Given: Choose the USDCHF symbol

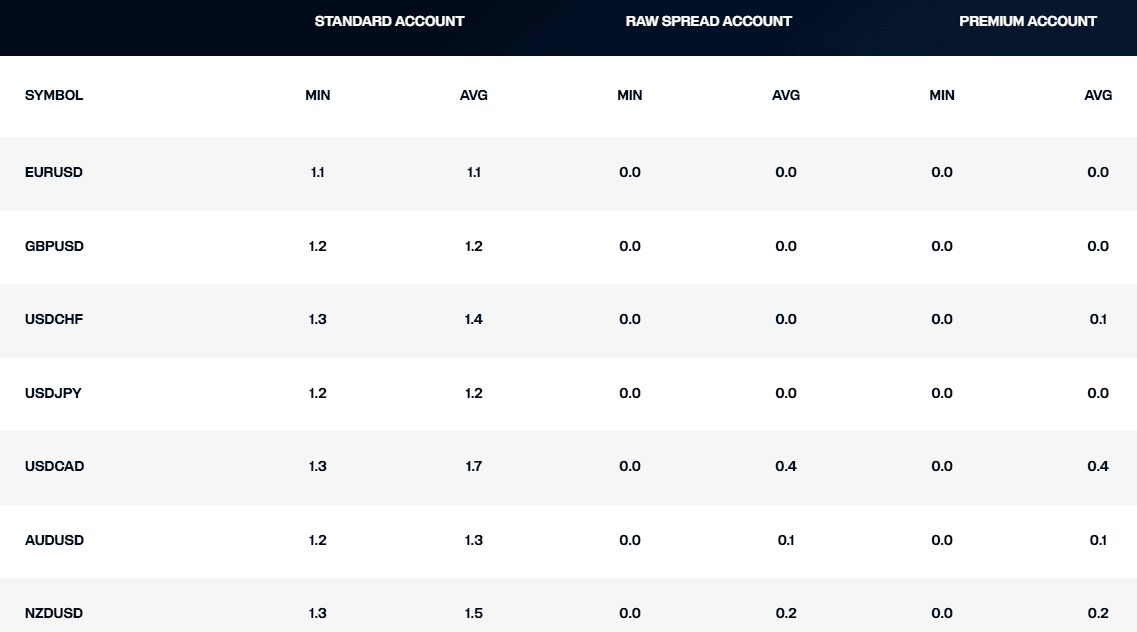Looking at the screenshot, I should click(54, 320).
